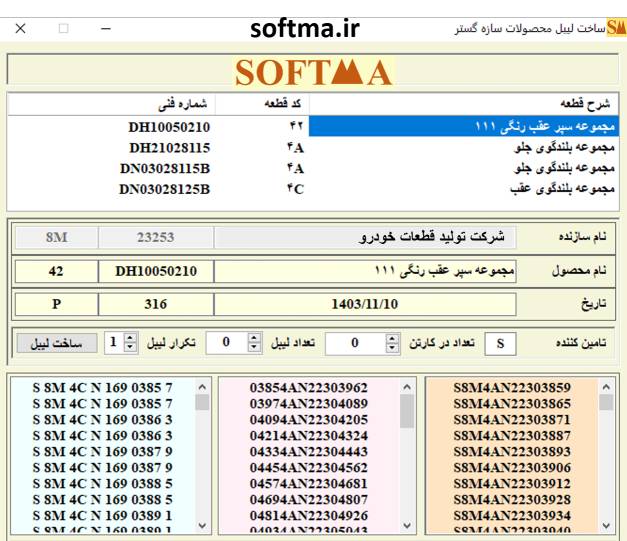
Task: Click the تاریخ (date) field showing 1403/11/10
Action: click(x=365, y=304)
